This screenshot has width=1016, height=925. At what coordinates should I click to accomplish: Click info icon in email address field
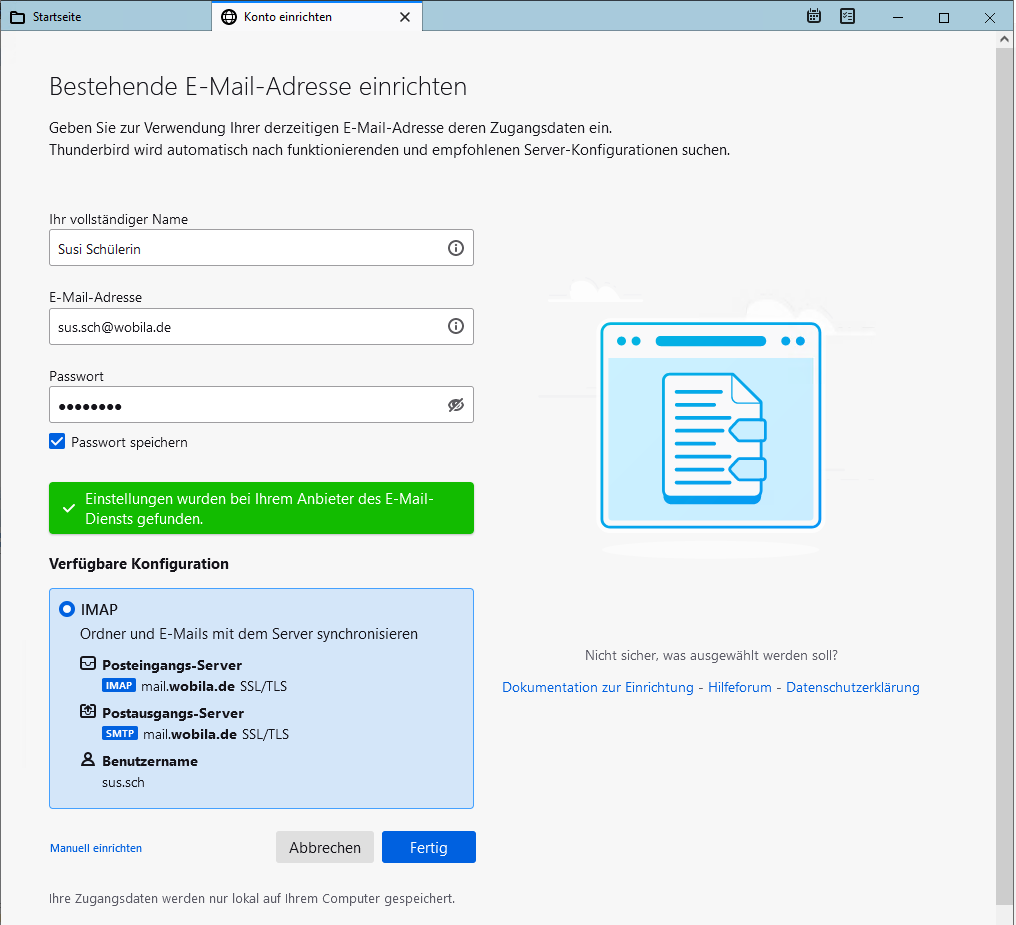pos(456,326)
